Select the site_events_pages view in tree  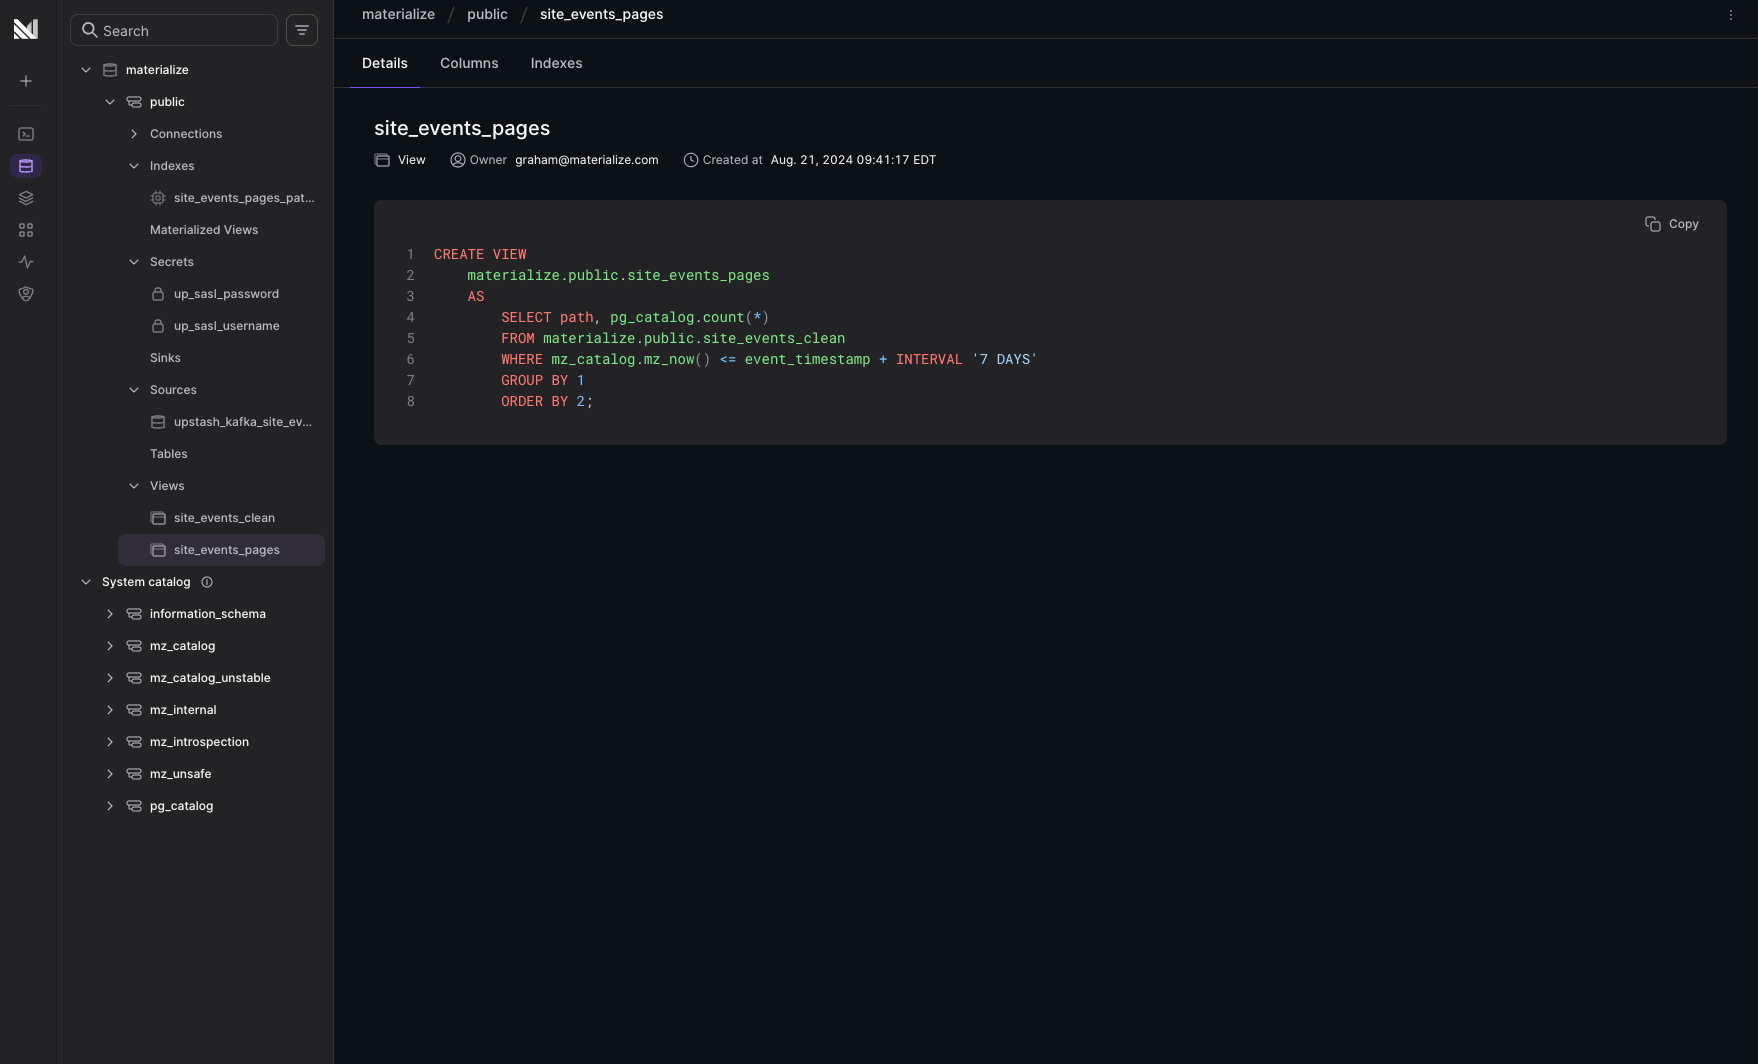coord(221,550)
